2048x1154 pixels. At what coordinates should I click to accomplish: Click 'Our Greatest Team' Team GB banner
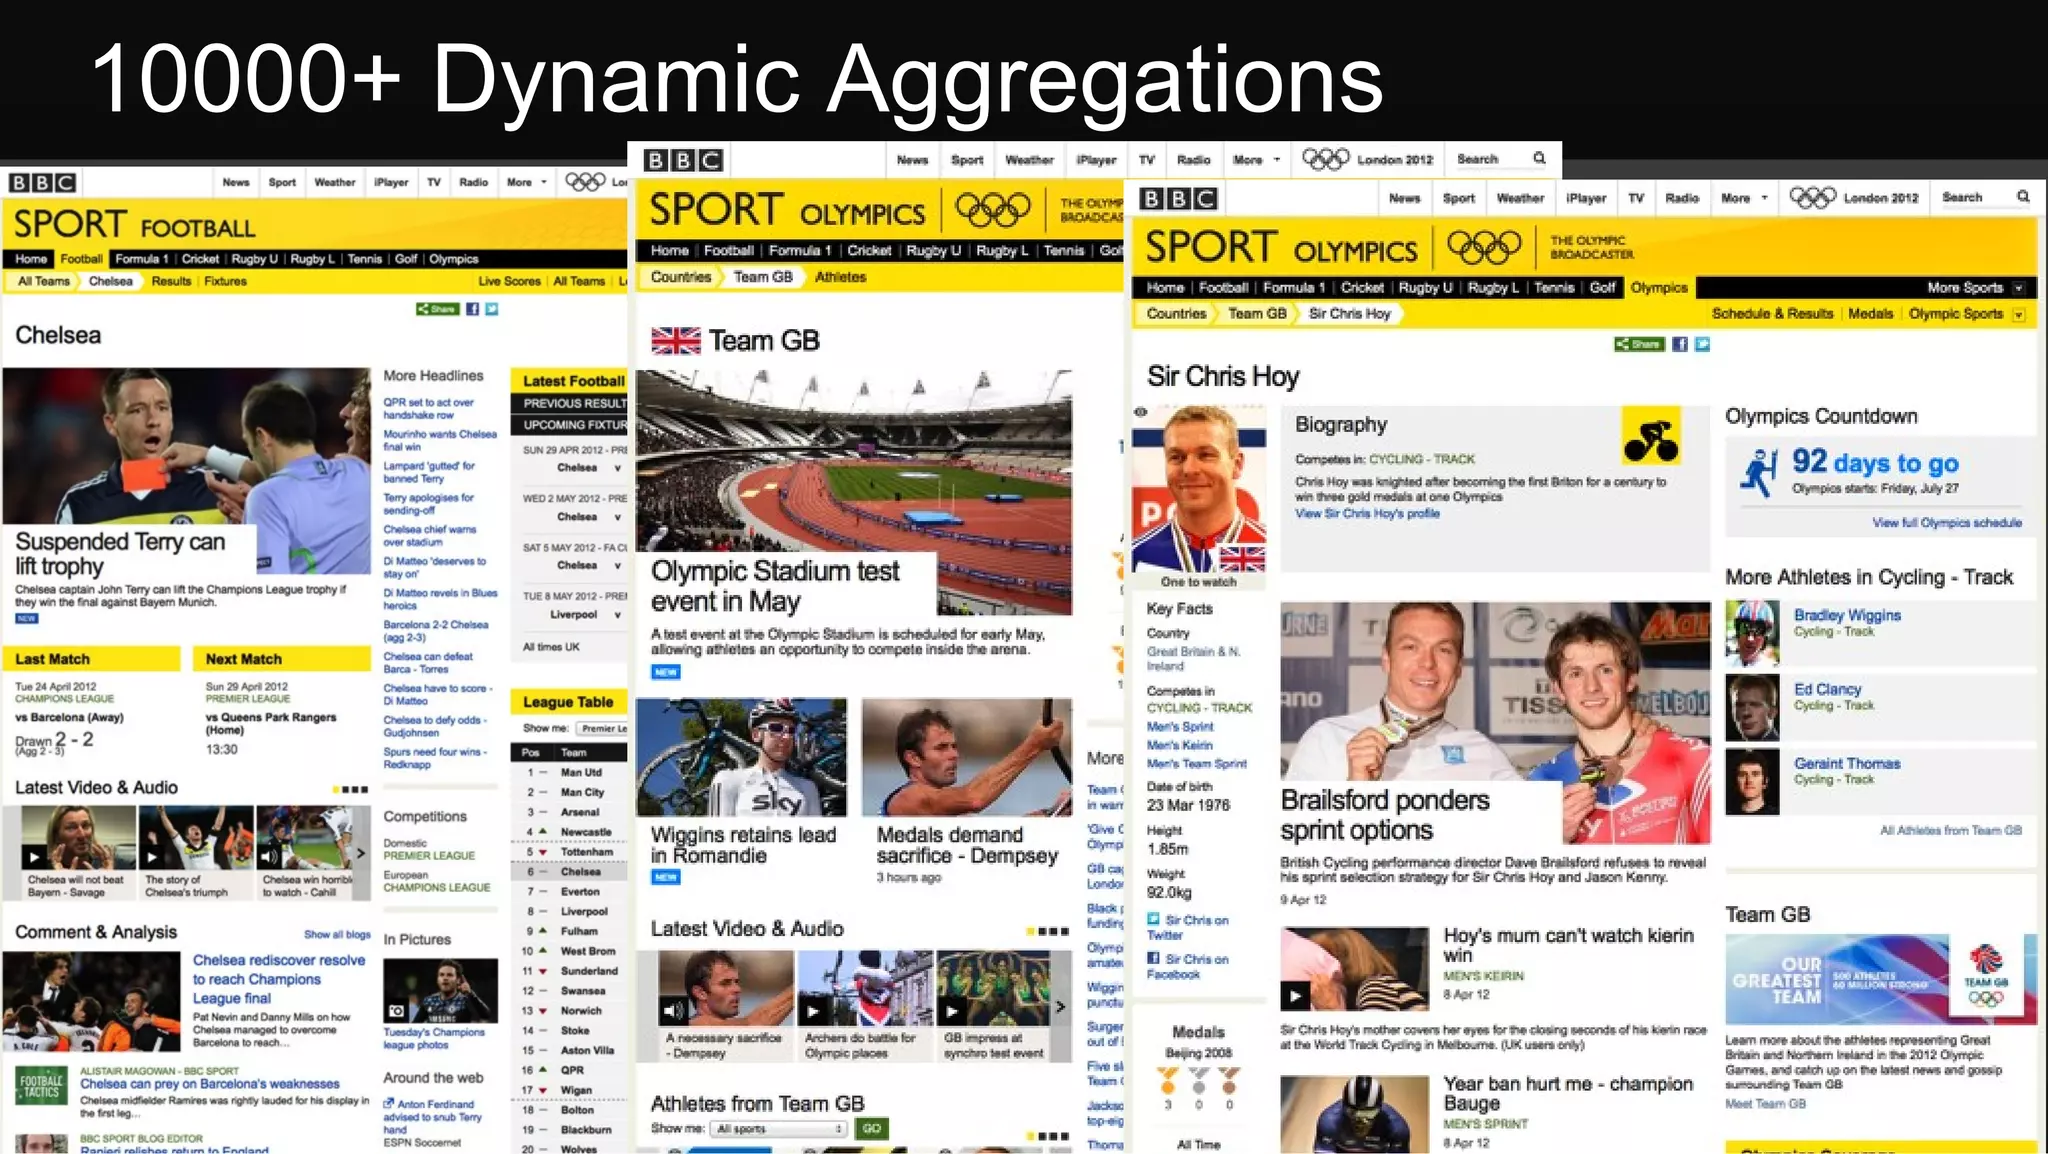point(1881,979)
